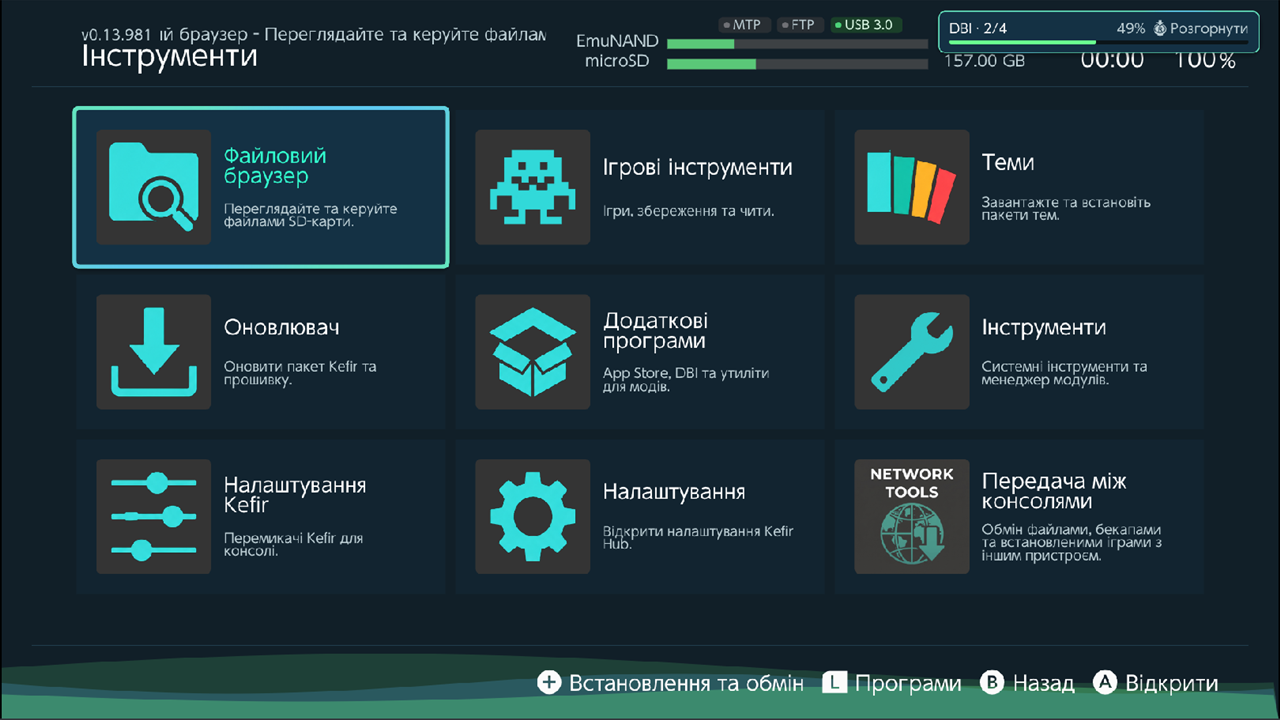The image size is (1280, 720).
Task: Select the Назад footer label
Action: tap(1043, 683)
